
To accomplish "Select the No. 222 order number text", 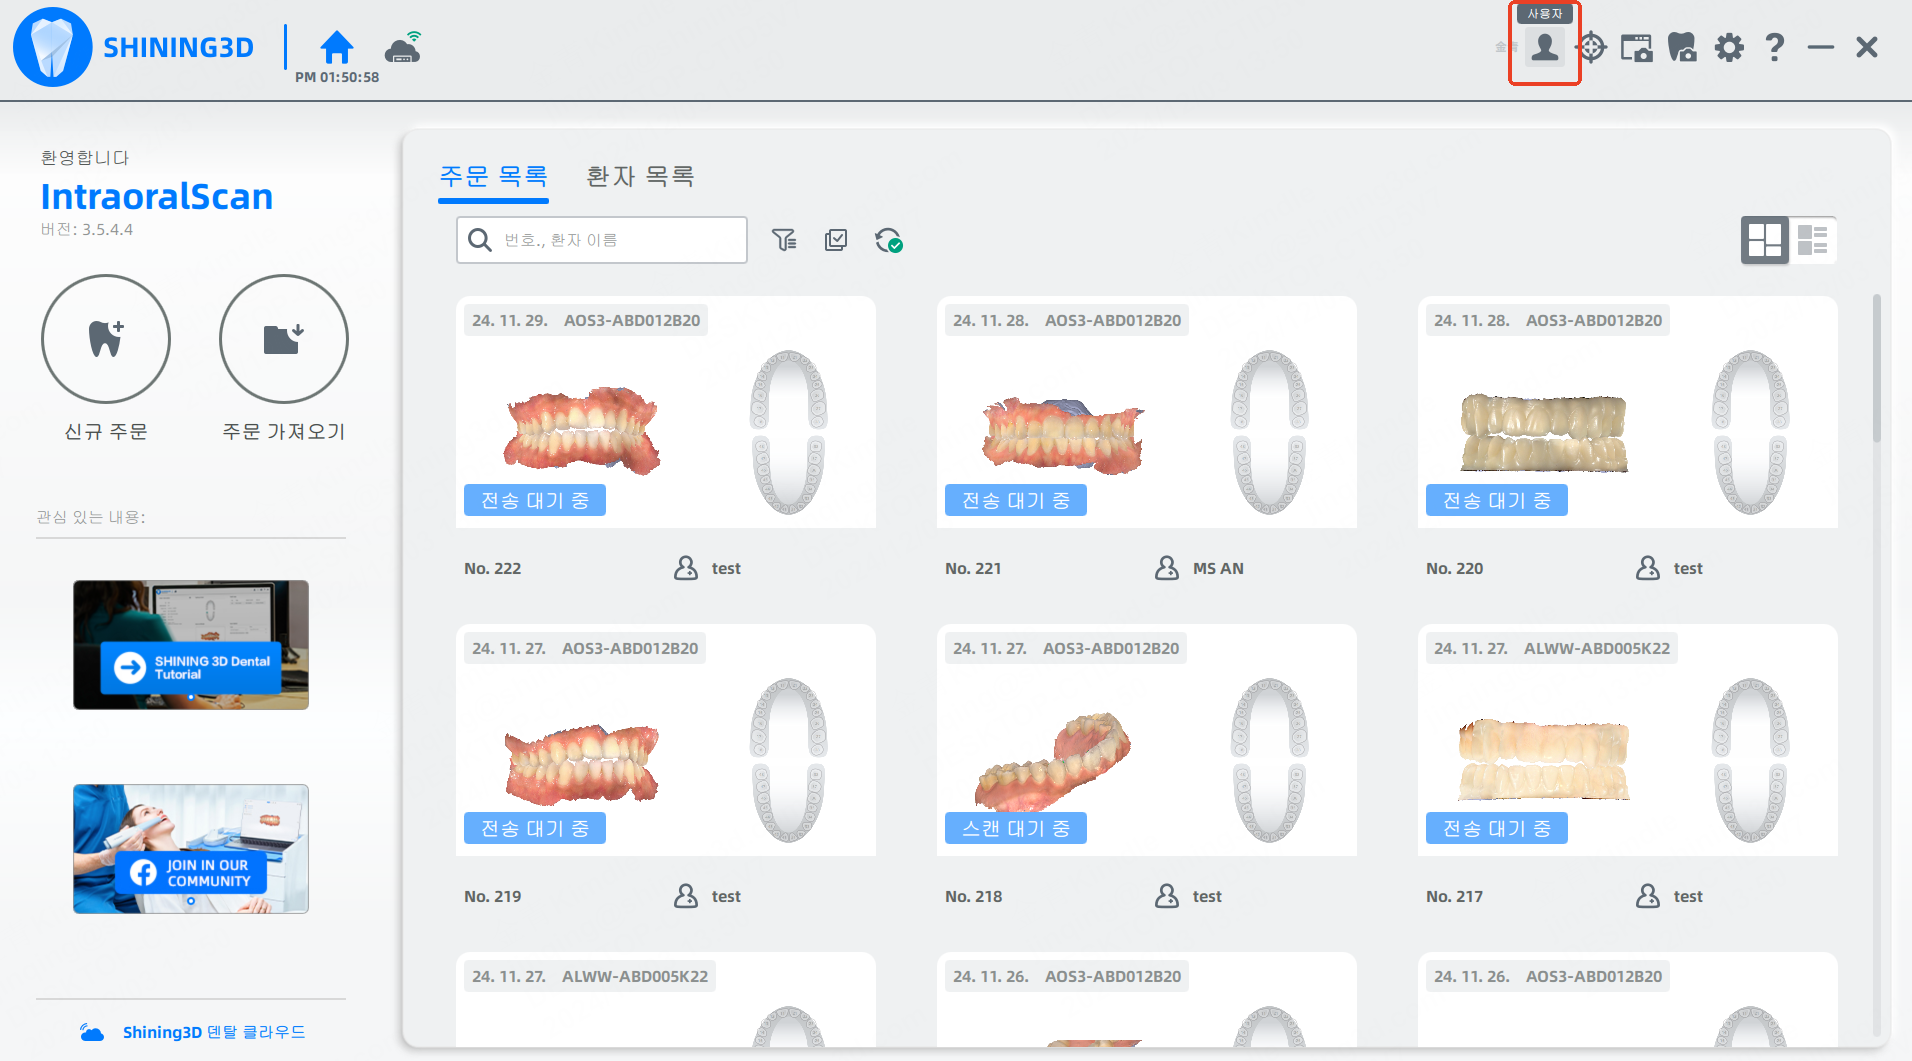I will click(x=492, y=568).
